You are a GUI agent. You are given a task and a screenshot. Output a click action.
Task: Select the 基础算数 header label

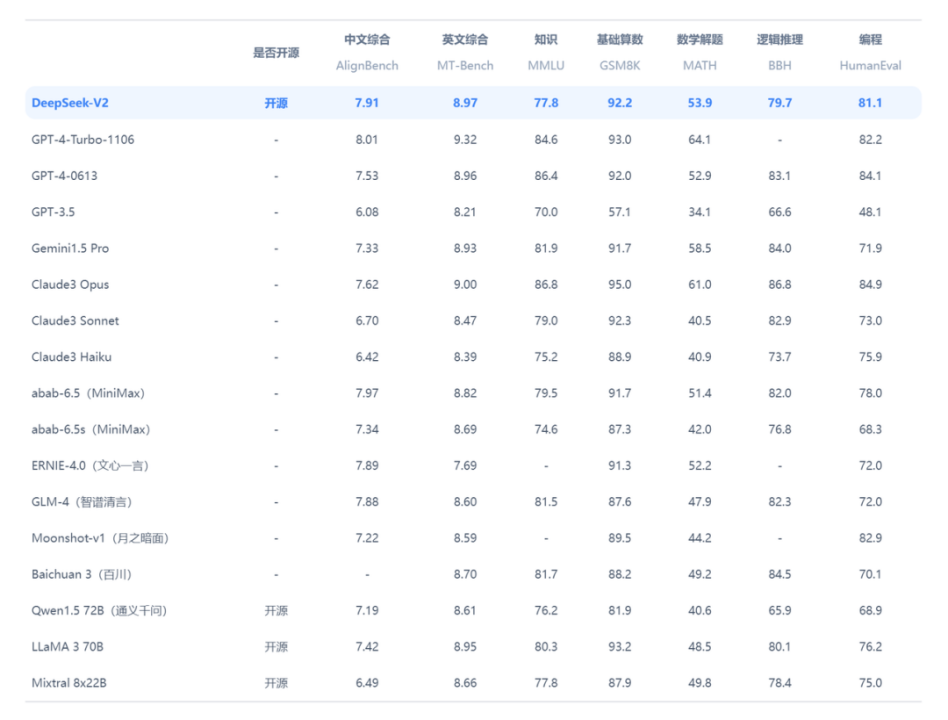tap(620, 39)
